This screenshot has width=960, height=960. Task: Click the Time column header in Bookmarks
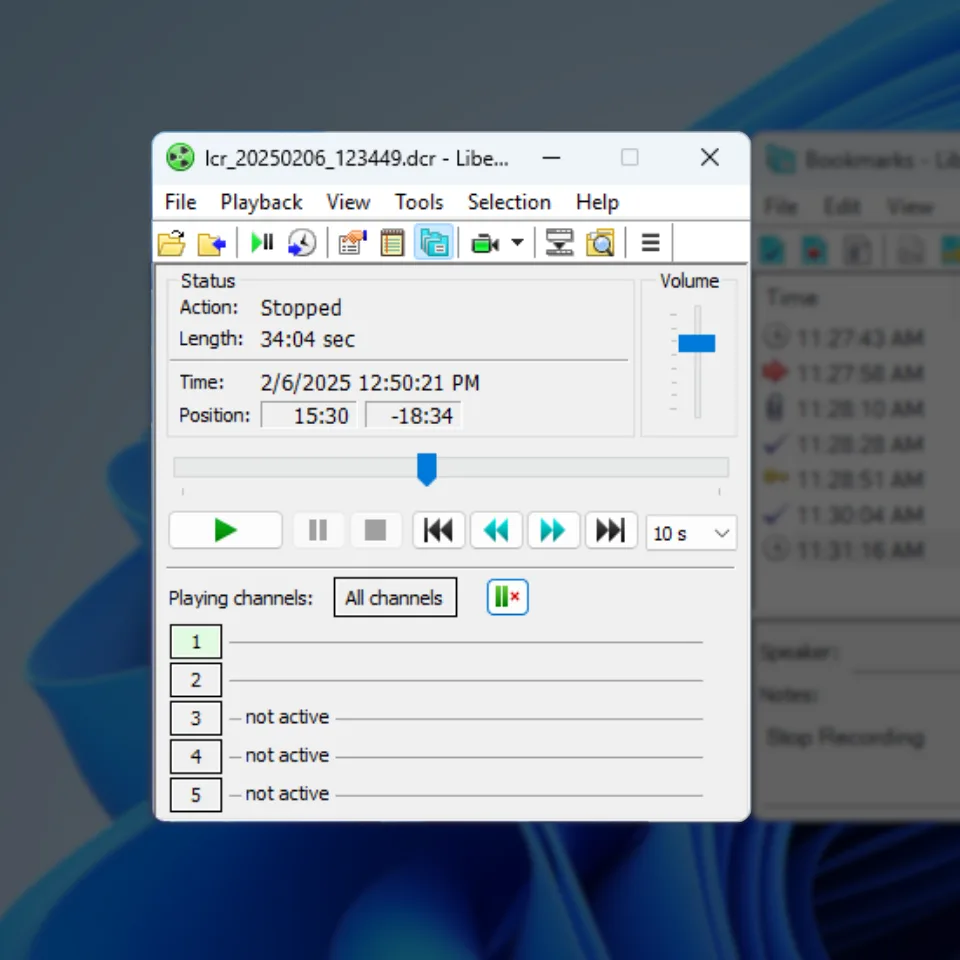pyautogui.click(x=792, y=298)
